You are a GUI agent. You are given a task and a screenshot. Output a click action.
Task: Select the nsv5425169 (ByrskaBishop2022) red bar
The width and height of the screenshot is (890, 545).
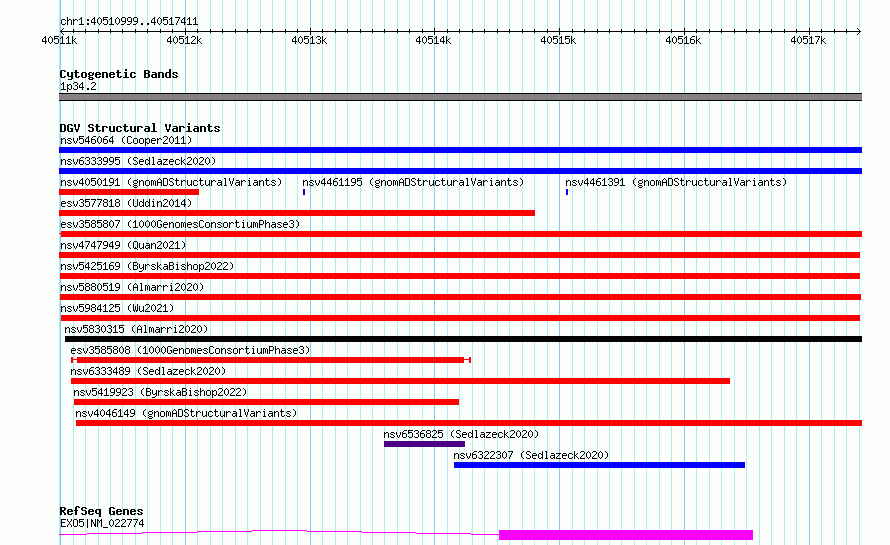pos(460,276)
